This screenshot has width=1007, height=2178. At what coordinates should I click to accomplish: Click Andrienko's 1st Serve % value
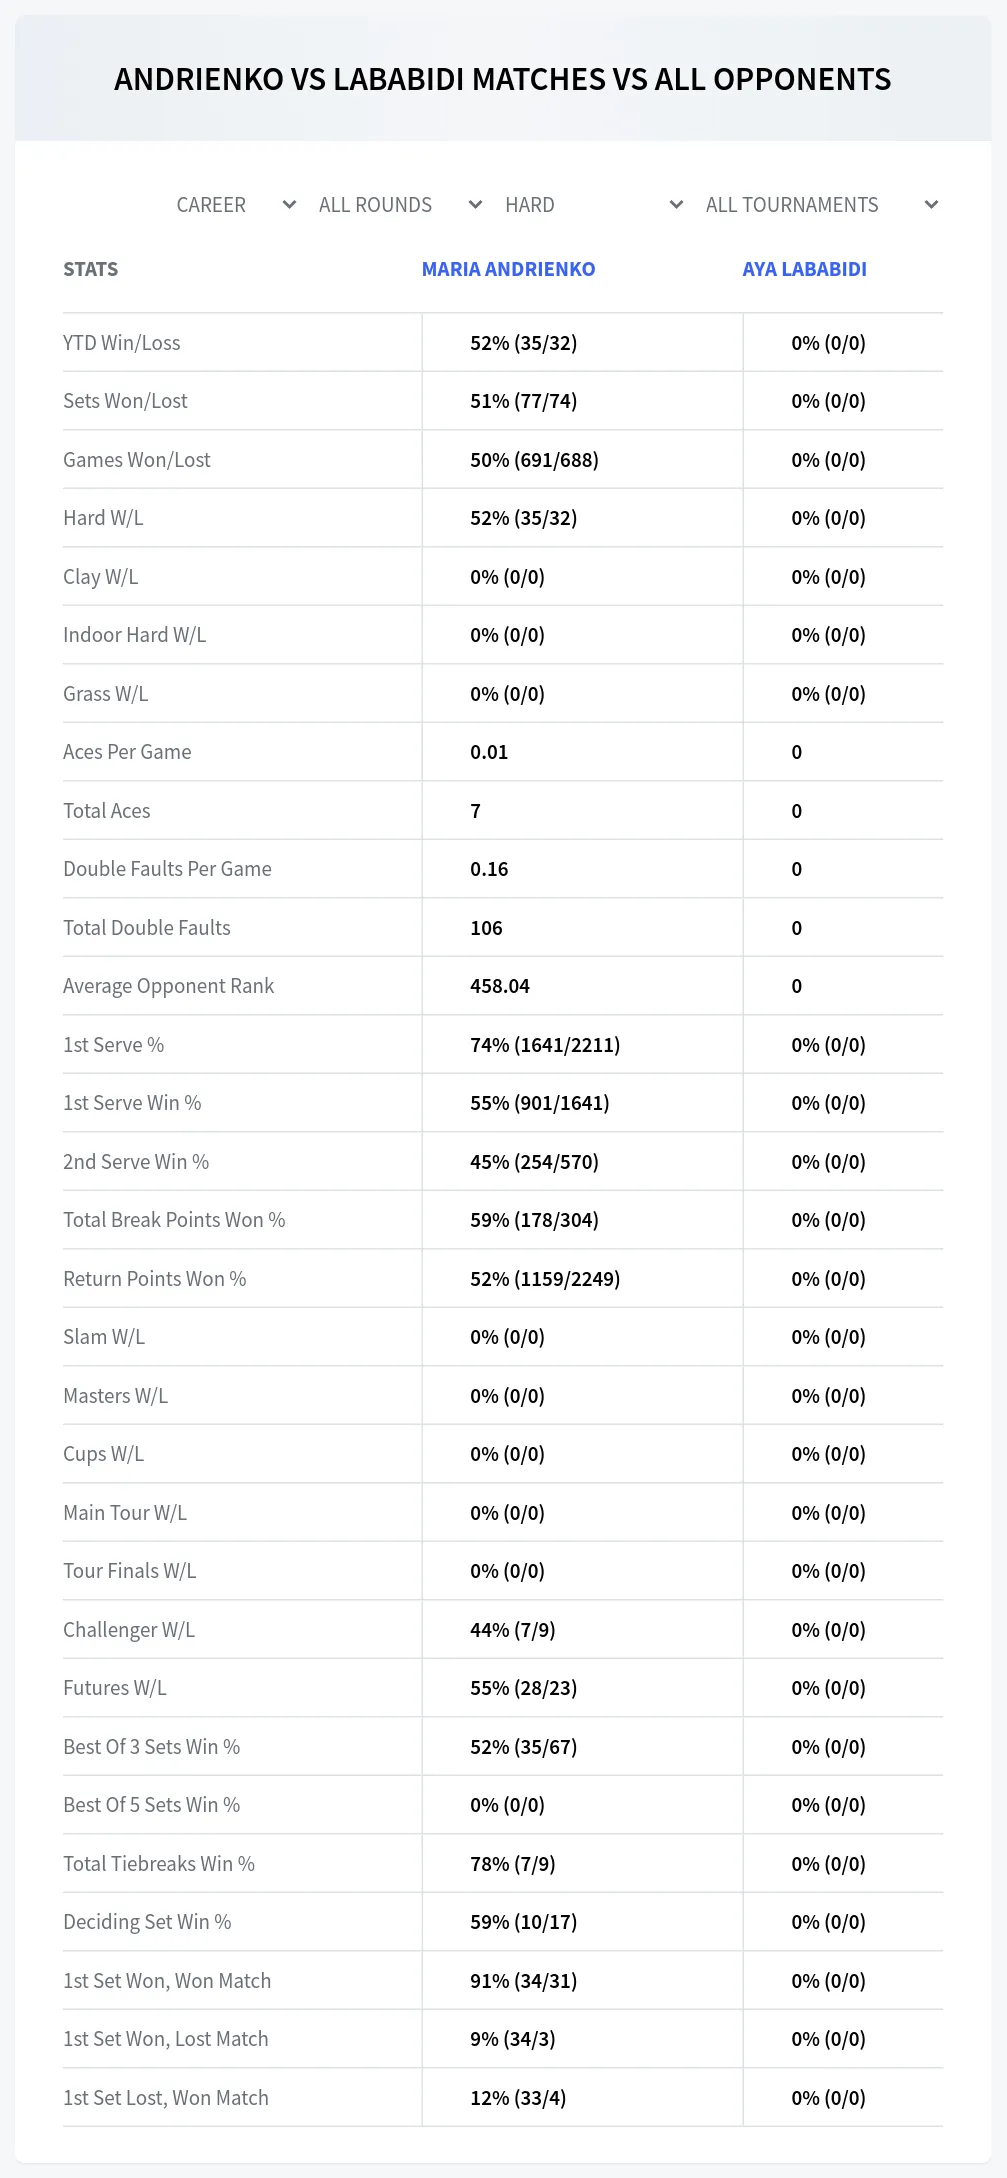click(x=545, y=1045)
